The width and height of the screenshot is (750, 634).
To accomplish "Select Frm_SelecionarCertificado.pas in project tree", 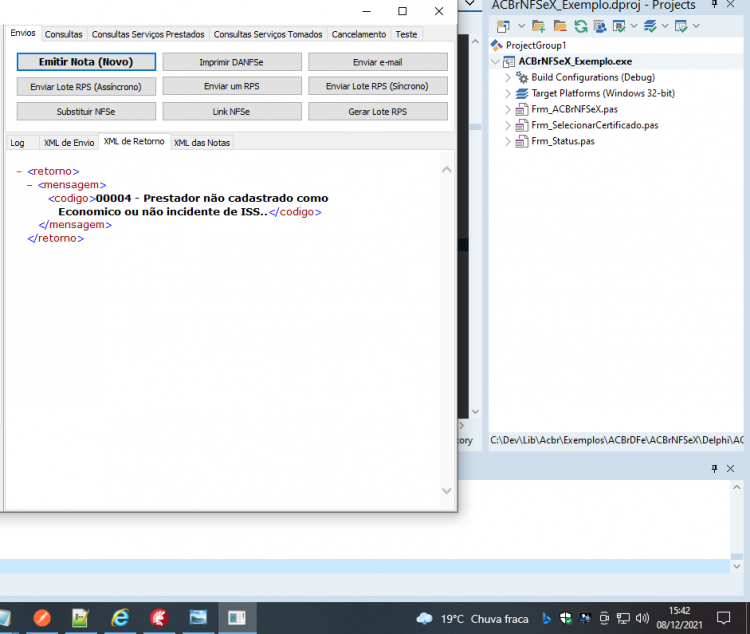I will point(595,125).
